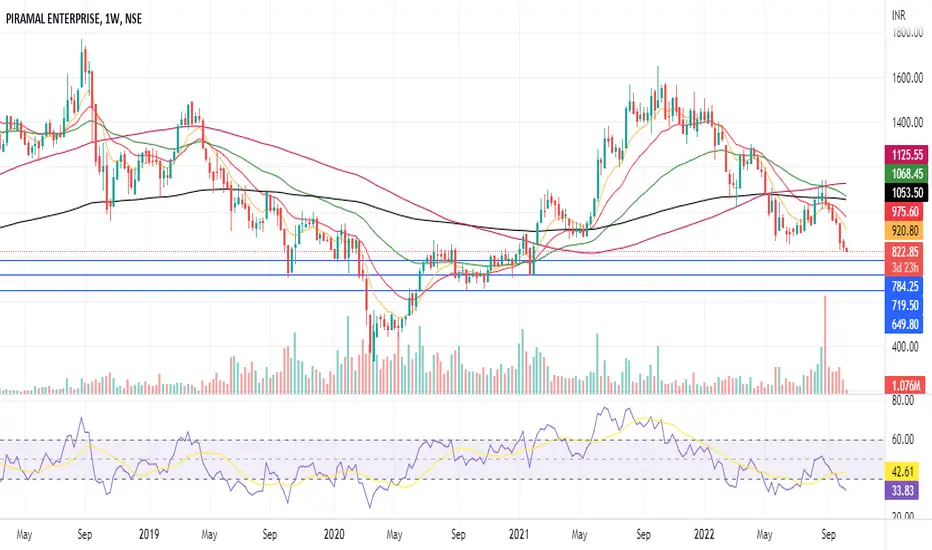Click the INR currency label
The image size is (932, 550).
pyautogui.click(x=898, y=15)
